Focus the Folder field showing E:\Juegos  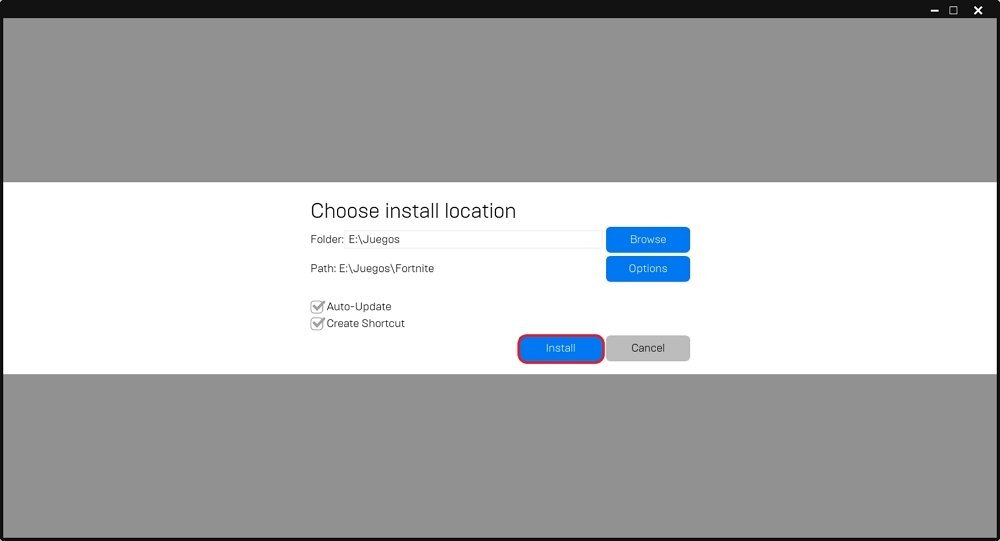point(473,239)
